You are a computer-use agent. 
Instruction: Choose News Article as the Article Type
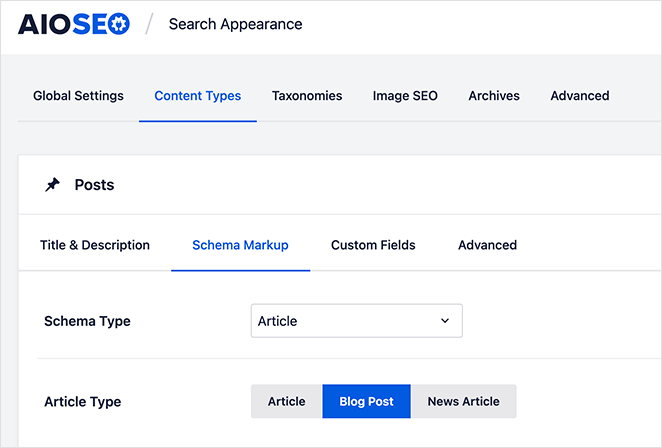coord(464,401)
